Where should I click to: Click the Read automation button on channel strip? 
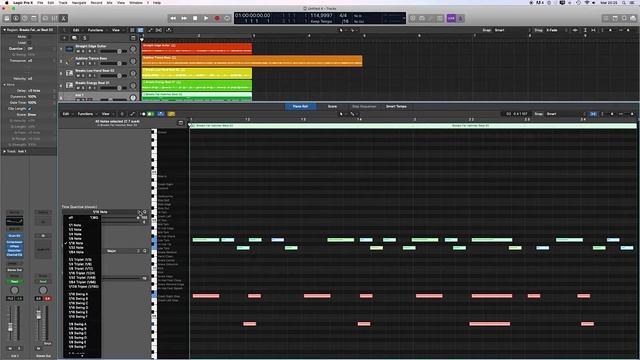coord(14,282)
